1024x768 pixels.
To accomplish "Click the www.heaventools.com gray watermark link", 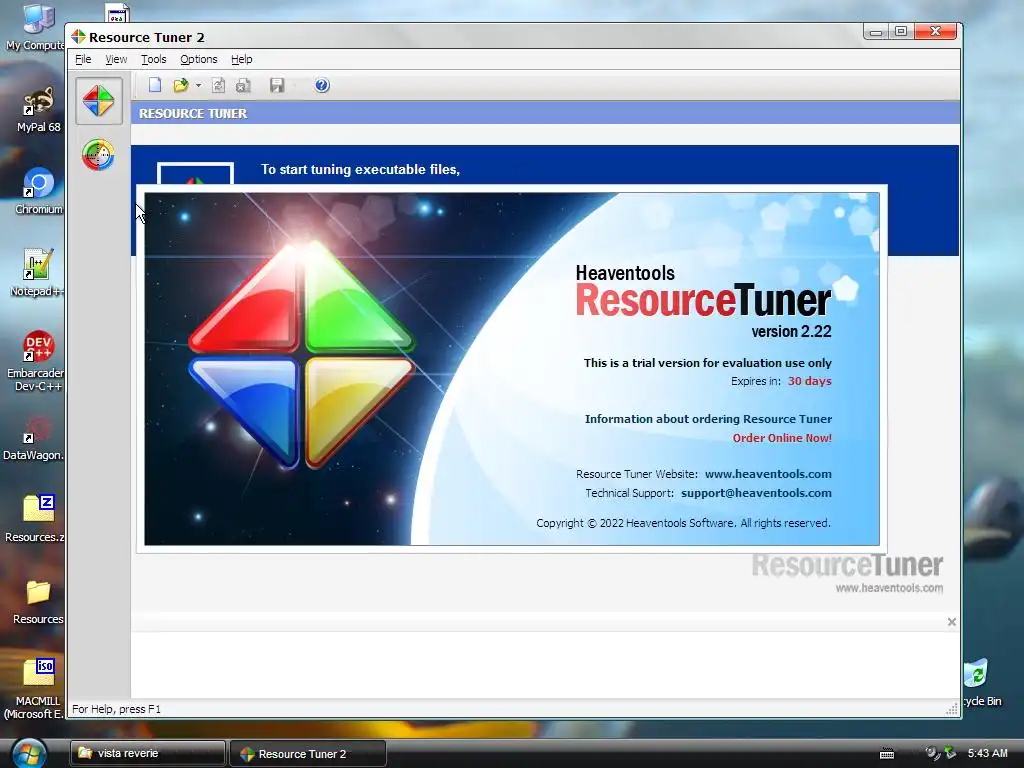I will click(x=889, y=588).
